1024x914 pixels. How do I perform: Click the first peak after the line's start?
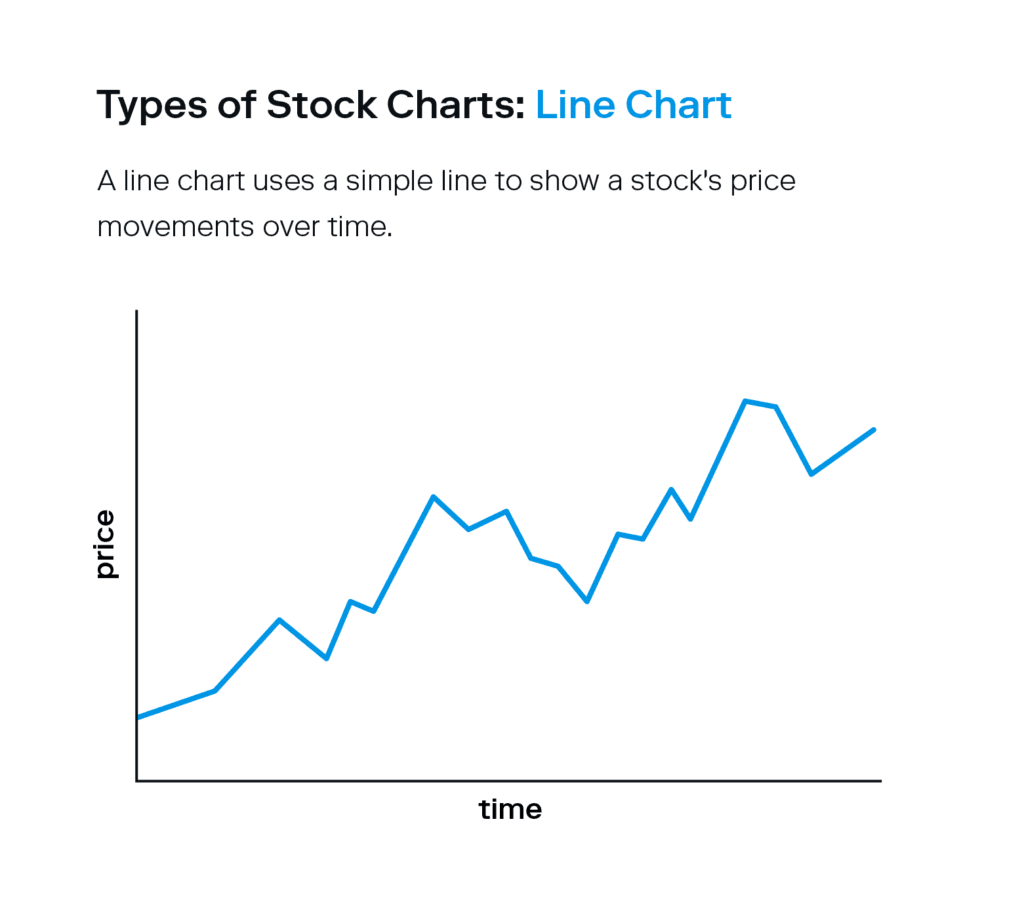[x=280, y=620]
